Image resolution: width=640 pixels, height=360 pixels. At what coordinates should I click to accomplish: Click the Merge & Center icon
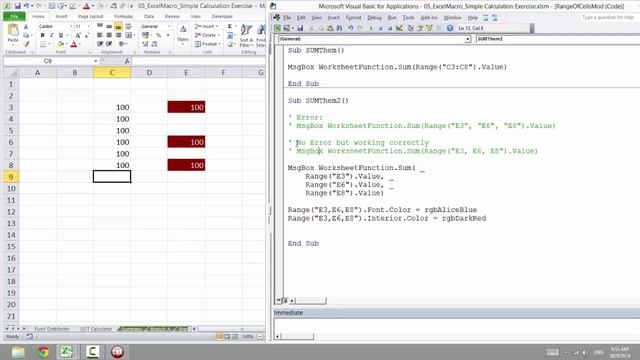tap(128, 36)
